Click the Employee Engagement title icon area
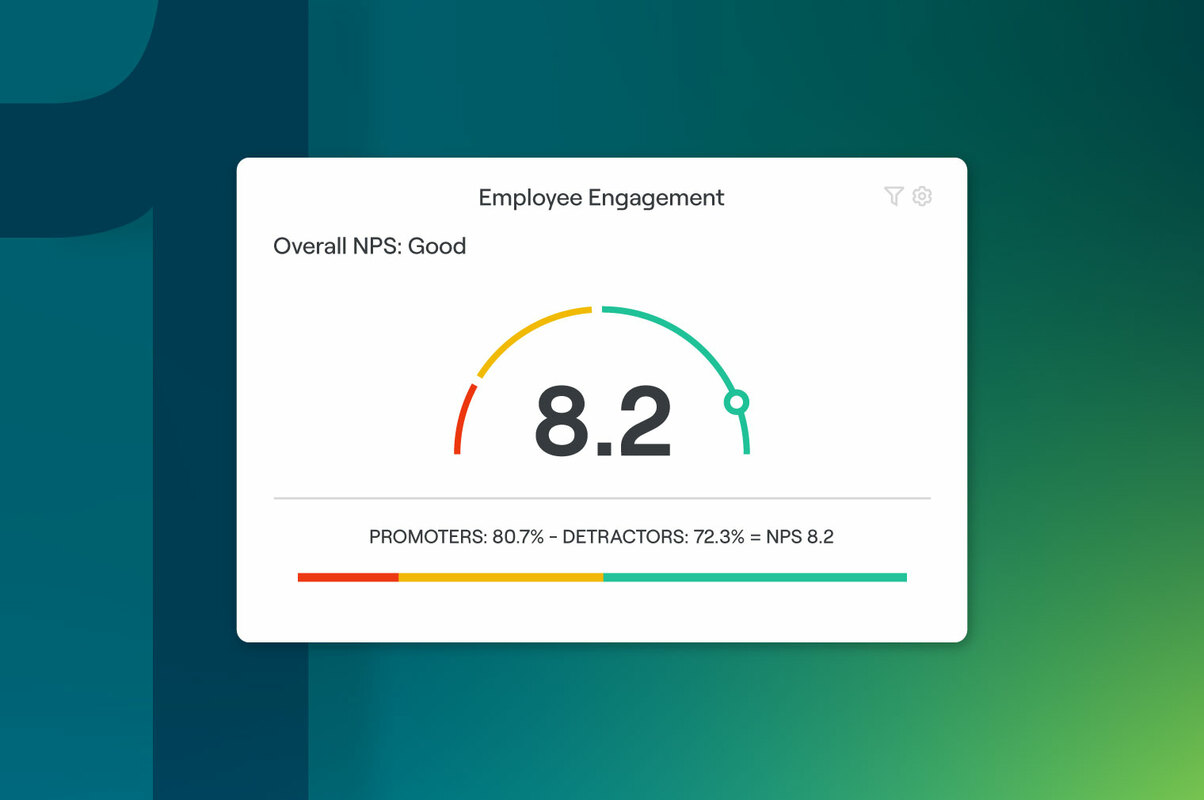 coord(600,197)
